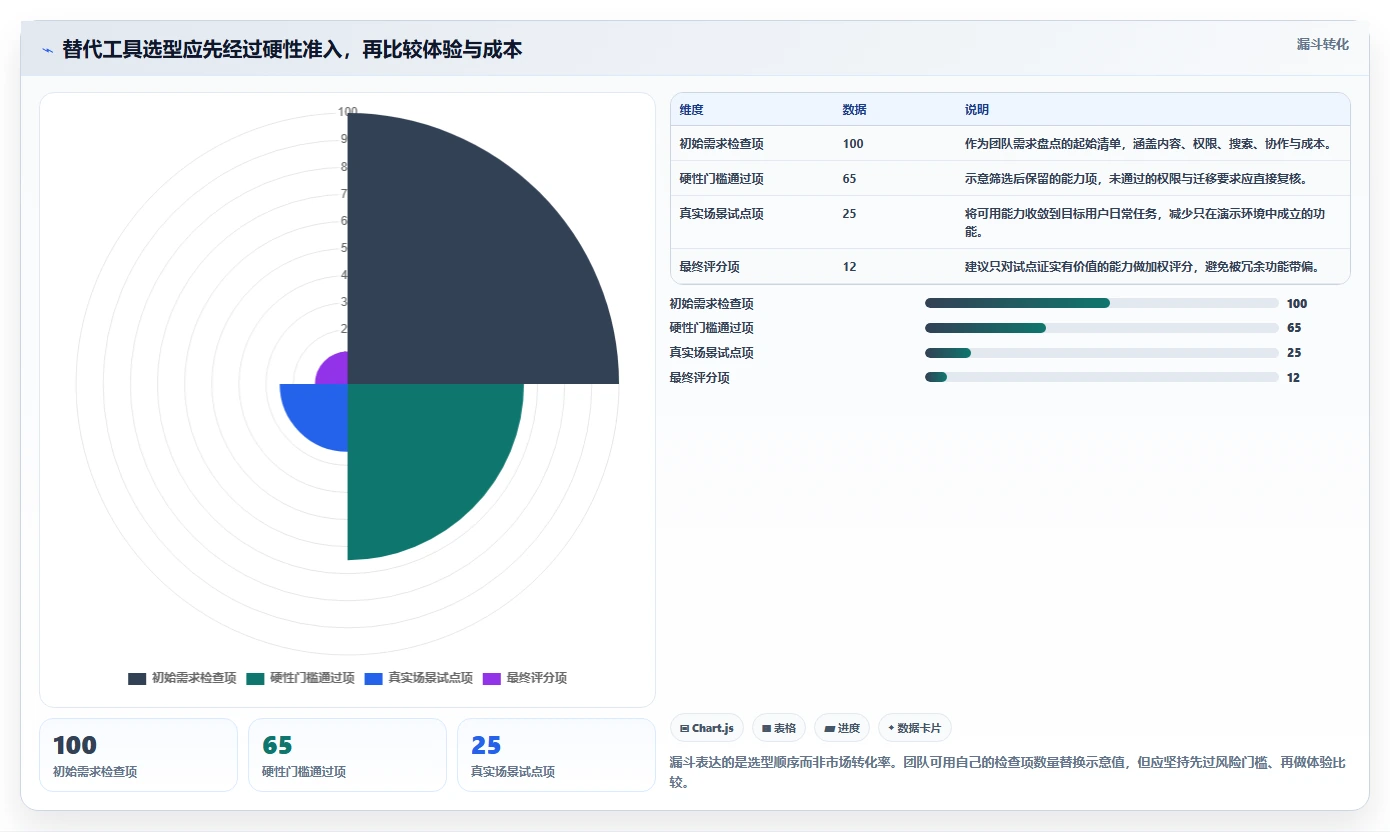Click the Chart.js chip
Screen dimensions: 1390x832
[x=706, y=728]
